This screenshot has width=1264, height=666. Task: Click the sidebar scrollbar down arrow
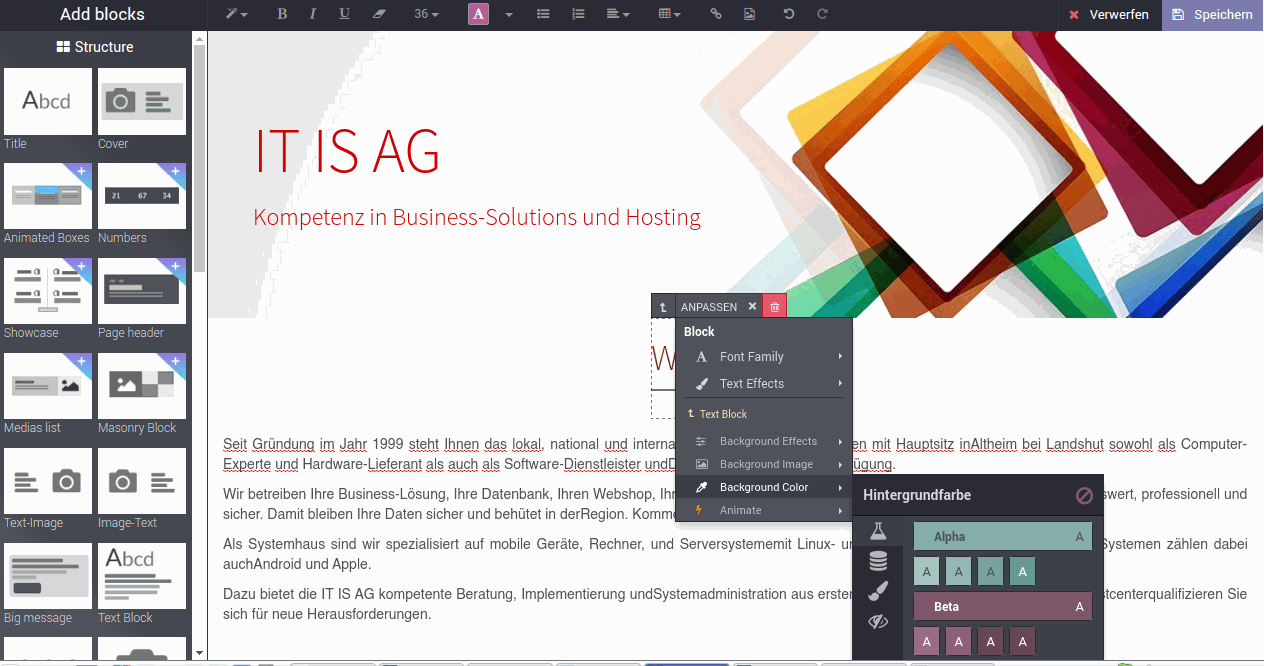(x=200, y=653)
